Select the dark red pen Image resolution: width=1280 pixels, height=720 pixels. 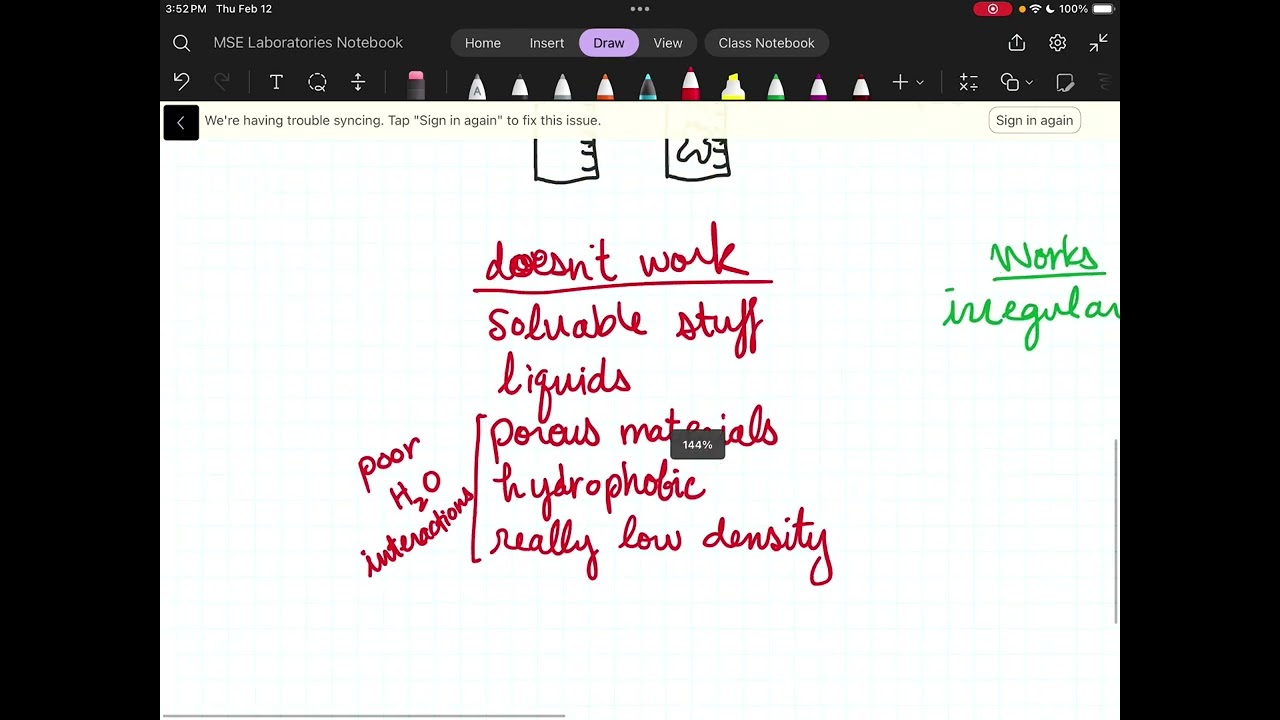click(861, 85)
